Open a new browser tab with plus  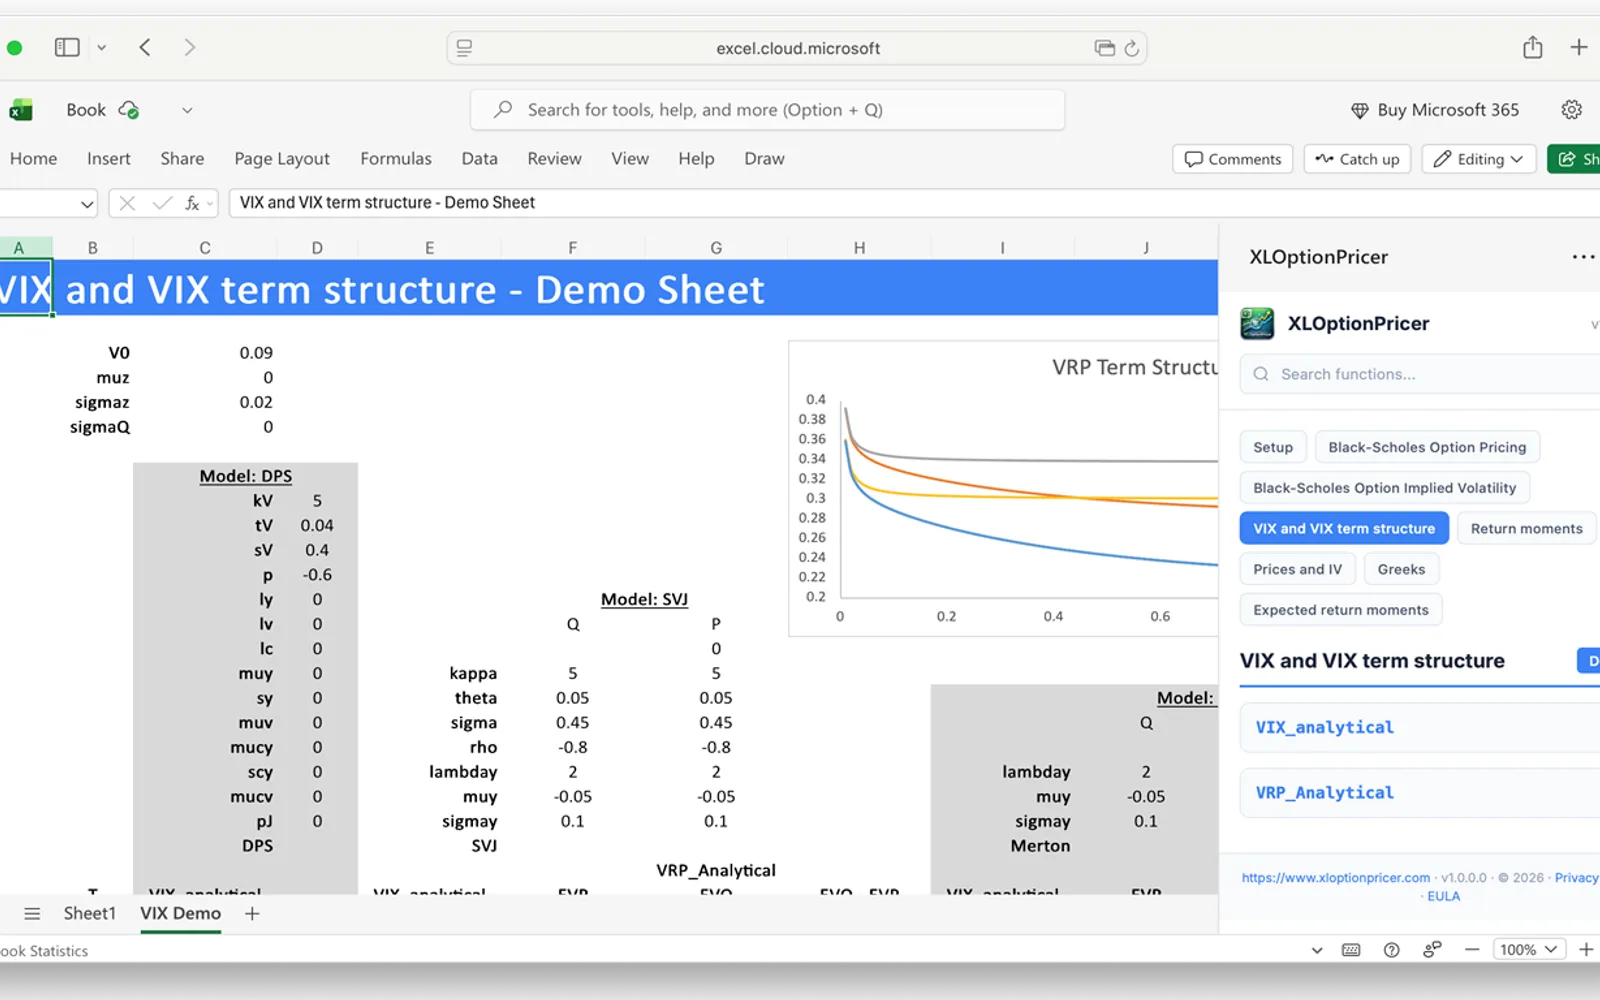point(1579,47)
